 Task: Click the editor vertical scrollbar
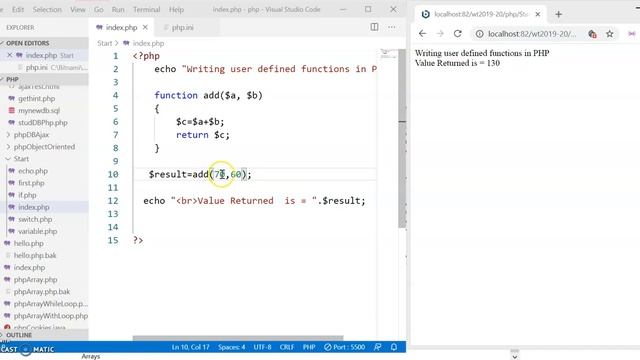pos(402,139)
